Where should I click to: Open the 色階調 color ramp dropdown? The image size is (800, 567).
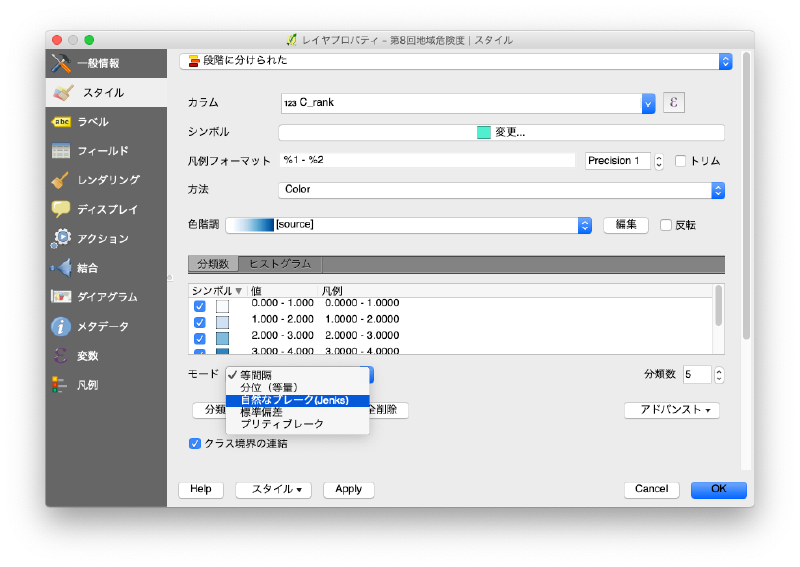coord(409,225)
